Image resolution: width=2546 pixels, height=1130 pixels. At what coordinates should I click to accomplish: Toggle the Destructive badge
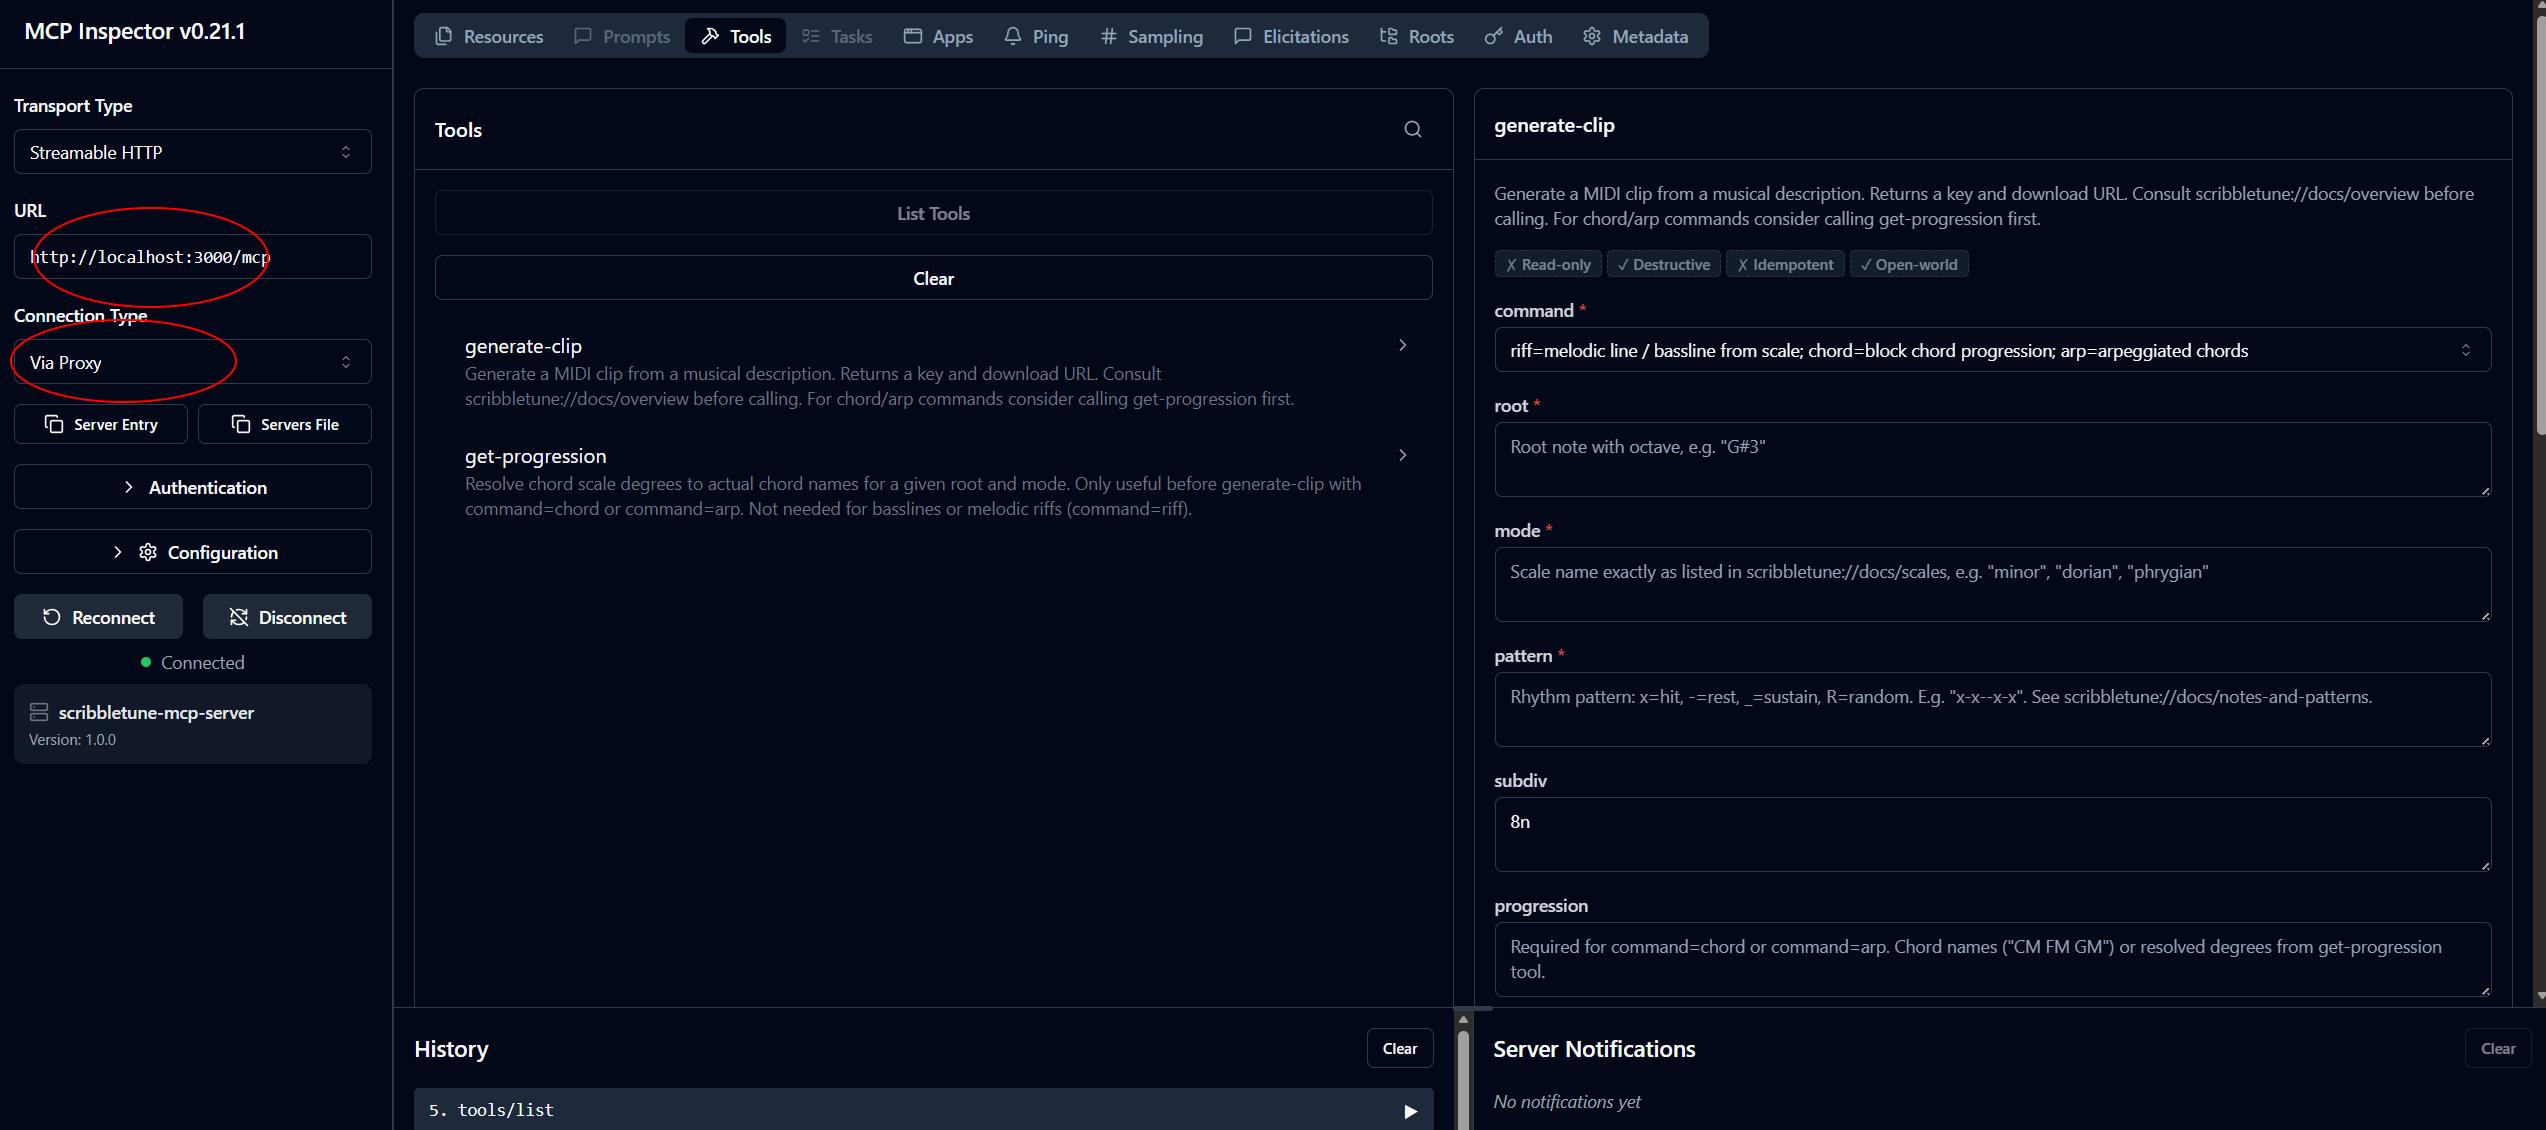(1663, 264)
